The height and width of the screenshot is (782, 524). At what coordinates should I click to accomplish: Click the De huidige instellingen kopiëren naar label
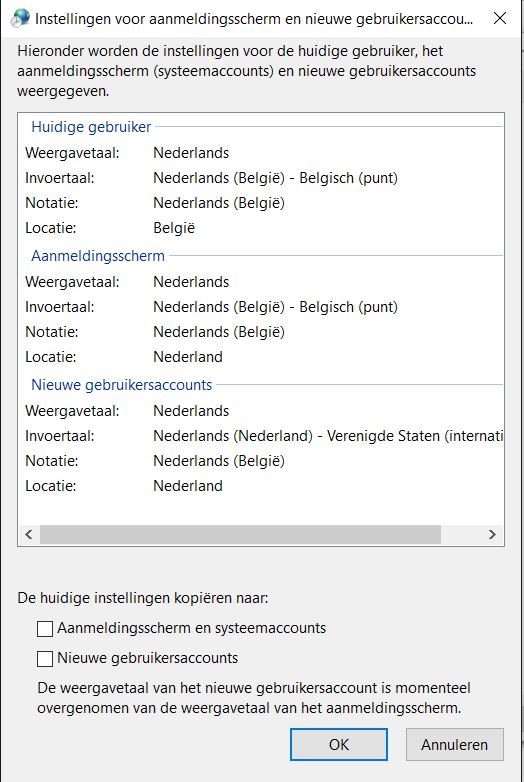143,598
